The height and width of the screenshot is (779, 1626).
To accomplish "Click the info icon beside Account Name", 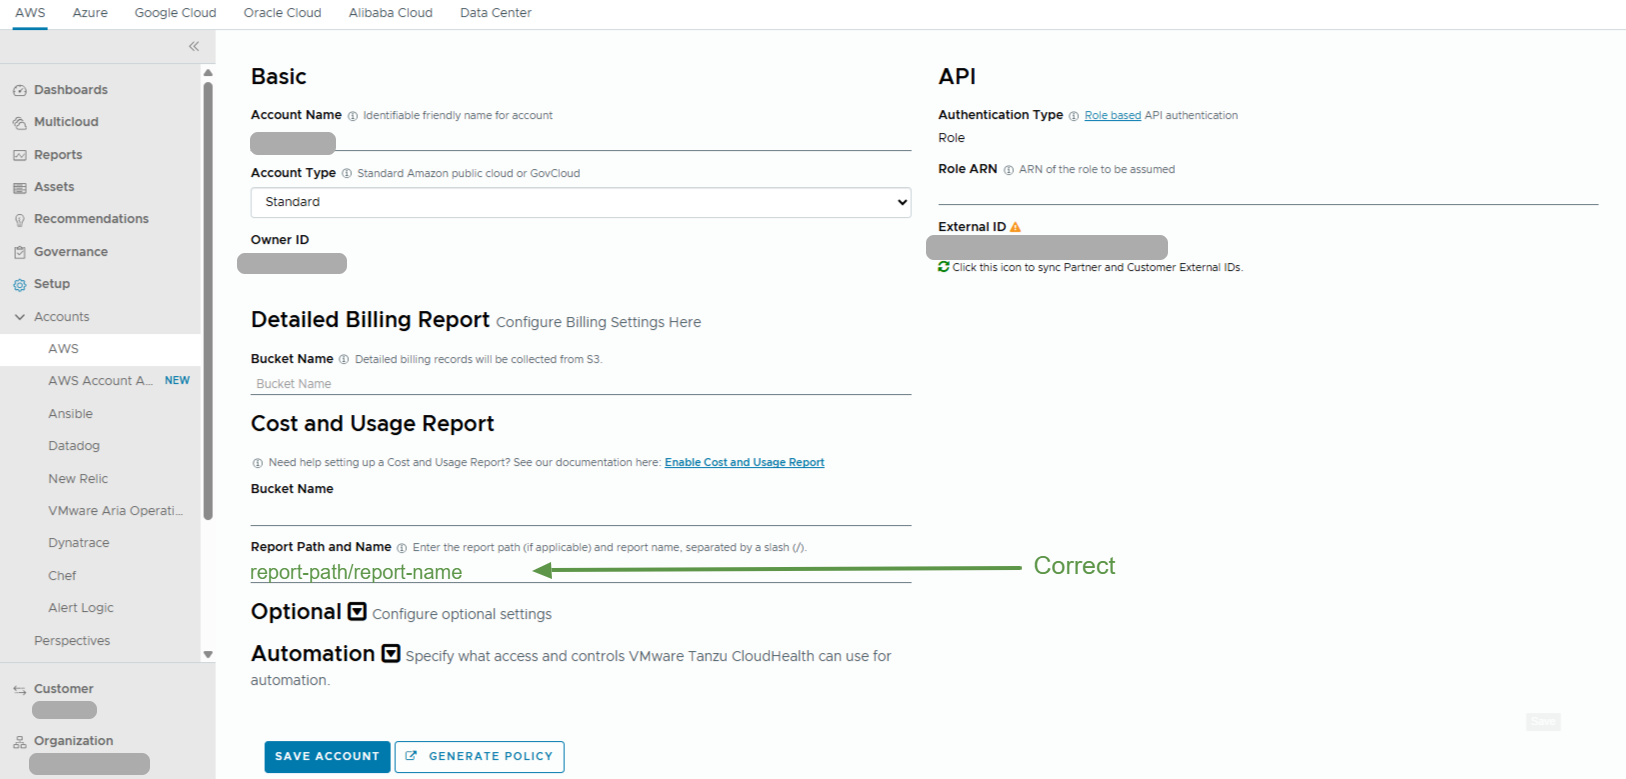I will coord(352,116).
